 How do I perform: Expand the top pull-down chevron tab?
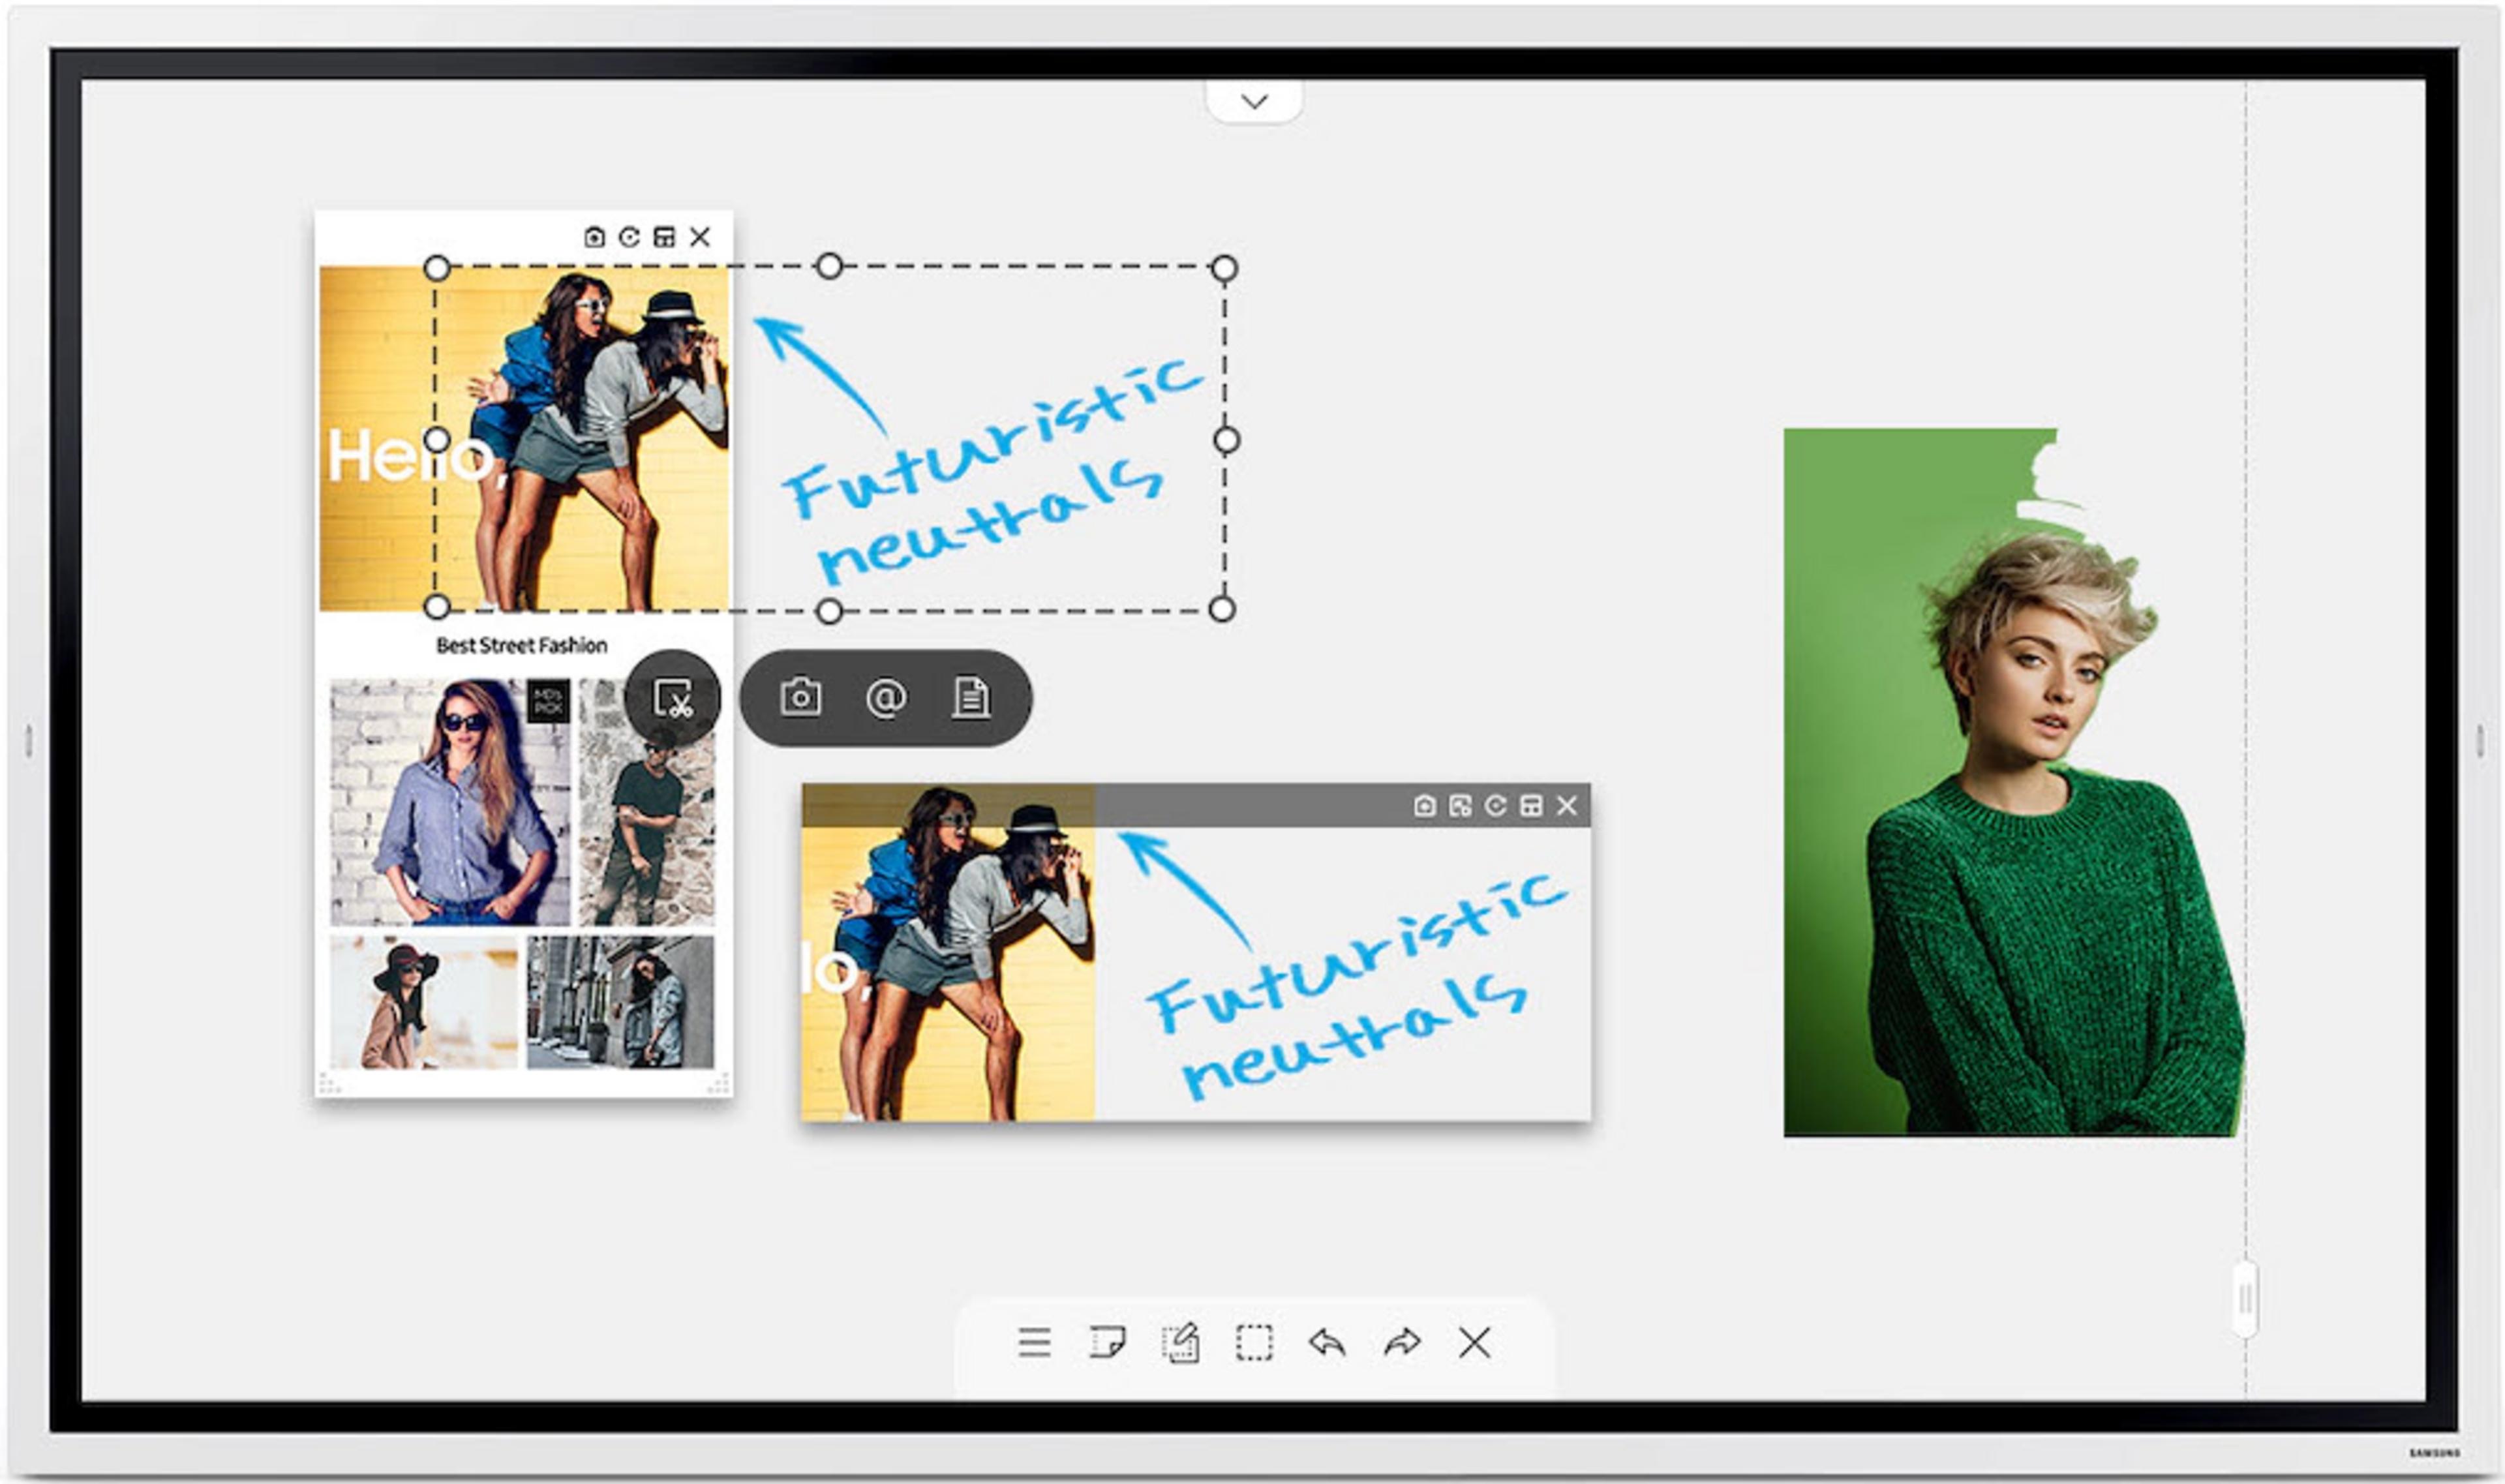[x=1254, y=101]
